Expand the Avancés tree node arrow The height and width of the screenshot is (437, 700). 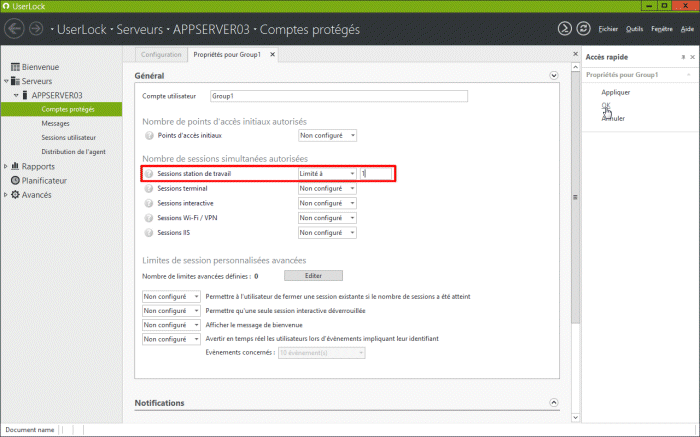tap(6, 195)
